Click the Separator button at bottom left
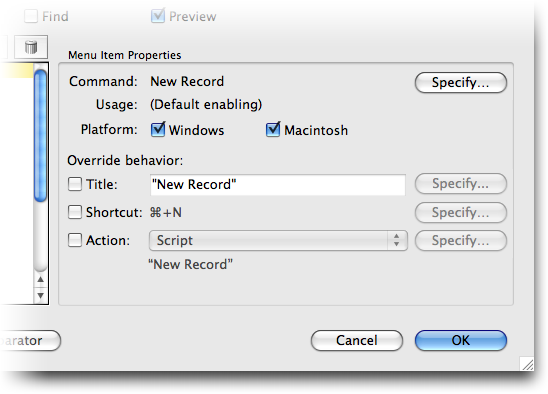The width and height of the screenshot is (548, 394). coord(30,341)
